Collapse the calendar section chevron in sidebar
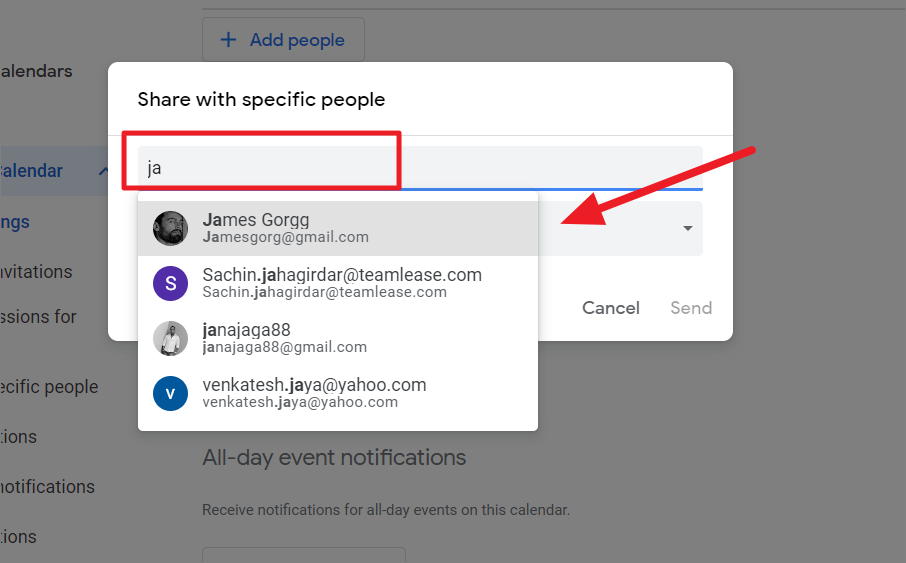The width and height of the screenshot is (906, 563). (x=103, y=171)
